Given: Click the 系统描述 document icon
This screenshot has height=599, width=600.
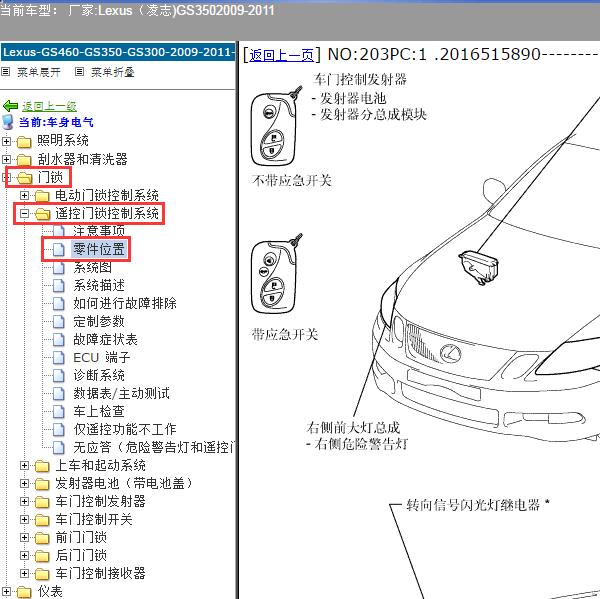Looking at the screenshot, I should 59,286.
